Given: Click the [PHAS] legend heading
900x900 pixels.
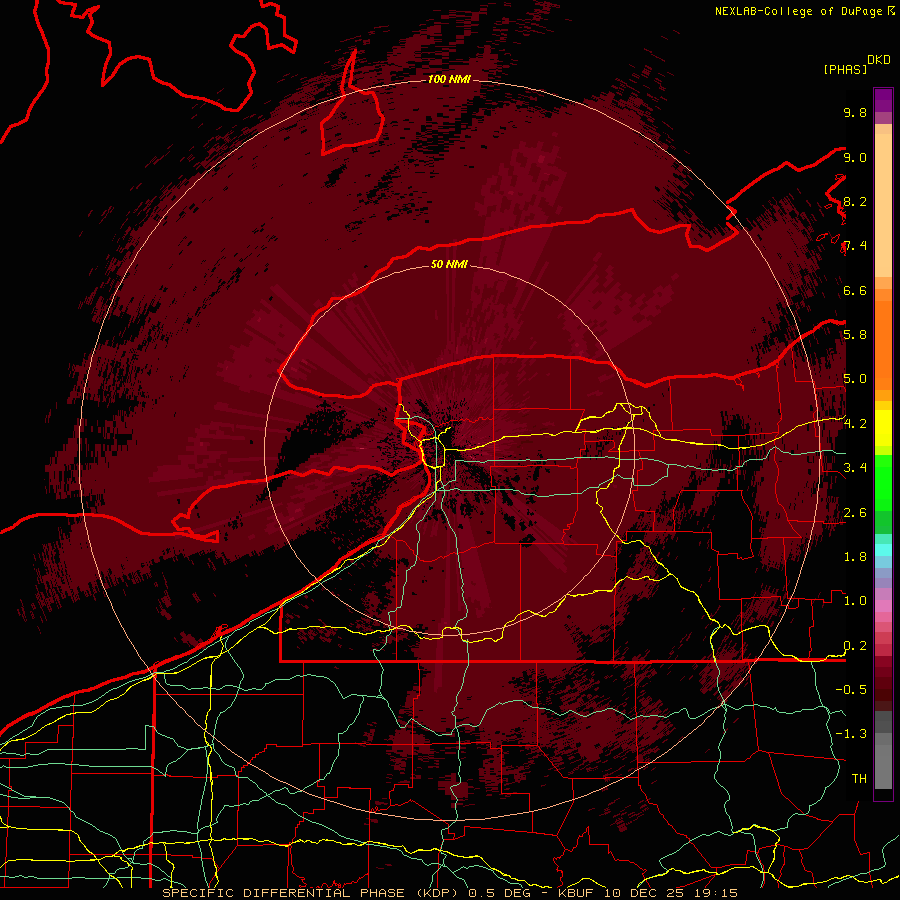Looking at the screenshot, I should point(845,69).
